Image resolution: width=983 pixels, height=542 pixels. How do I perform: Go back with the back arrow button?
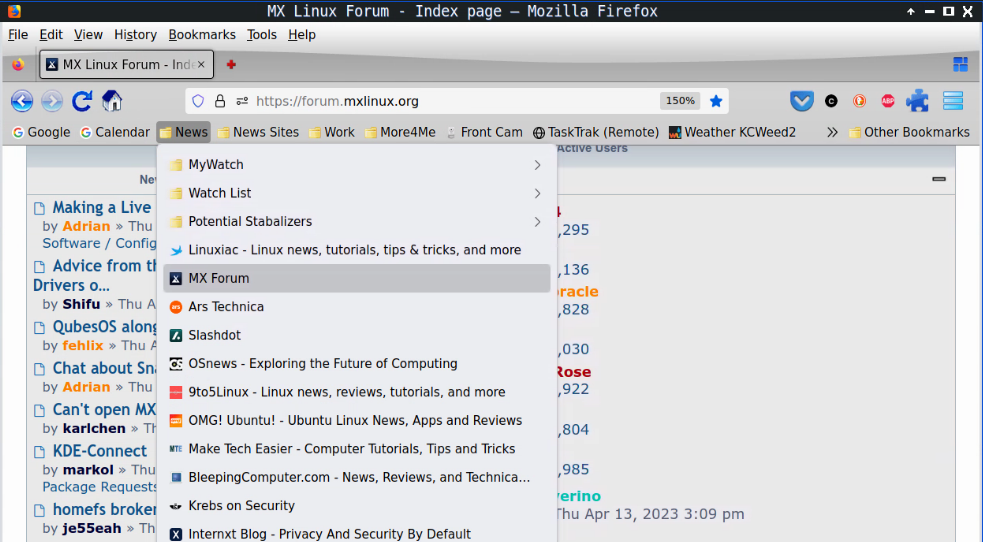tap(22, 101)
